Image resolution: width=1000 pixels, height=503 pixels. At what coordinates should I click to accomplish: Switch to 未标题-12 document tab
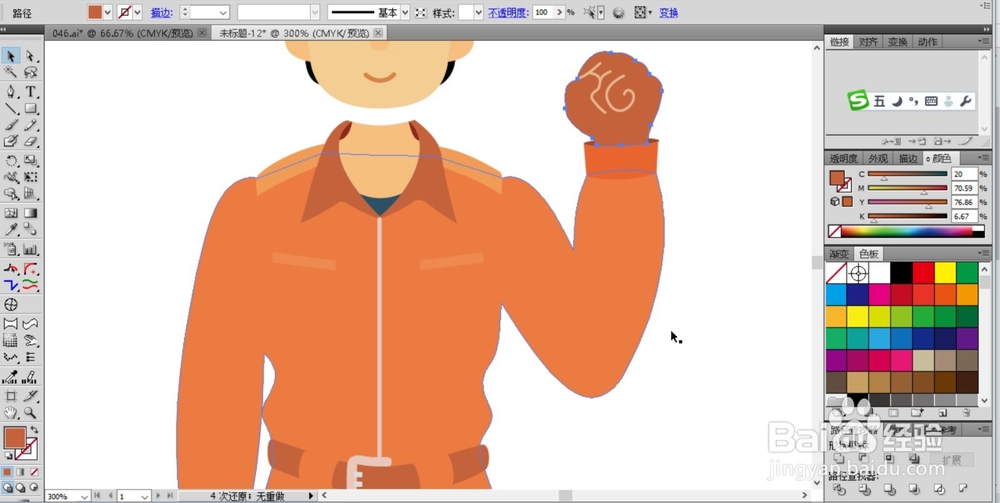pos(292,33)
